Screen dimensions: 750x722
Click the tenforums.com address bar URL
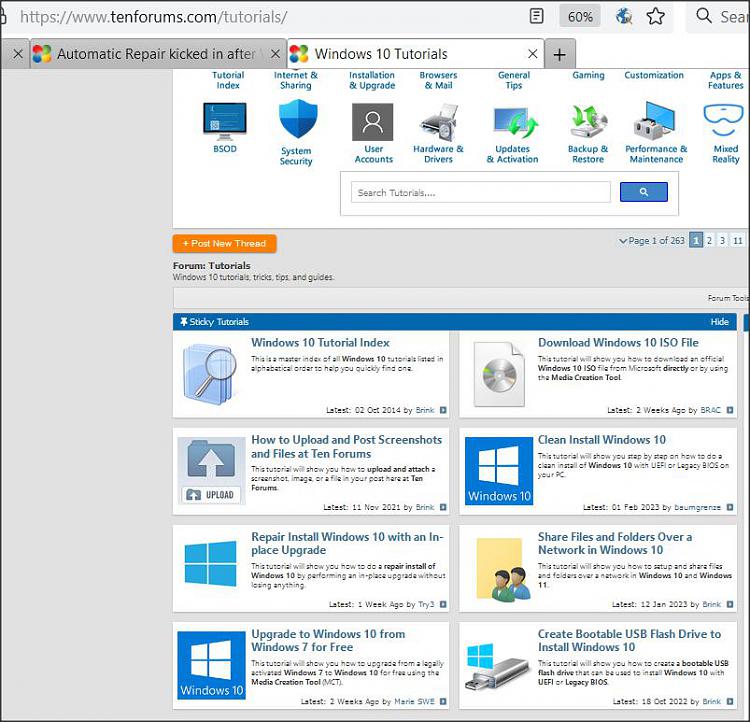pos(153,17)
